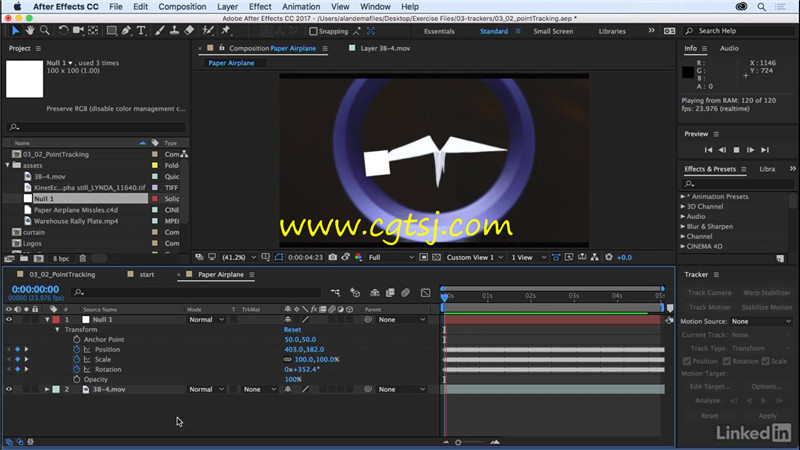The width and height of the screenshot is (800, 450).
Task: Collapse the assets folder
Action: tap(8, 165)
